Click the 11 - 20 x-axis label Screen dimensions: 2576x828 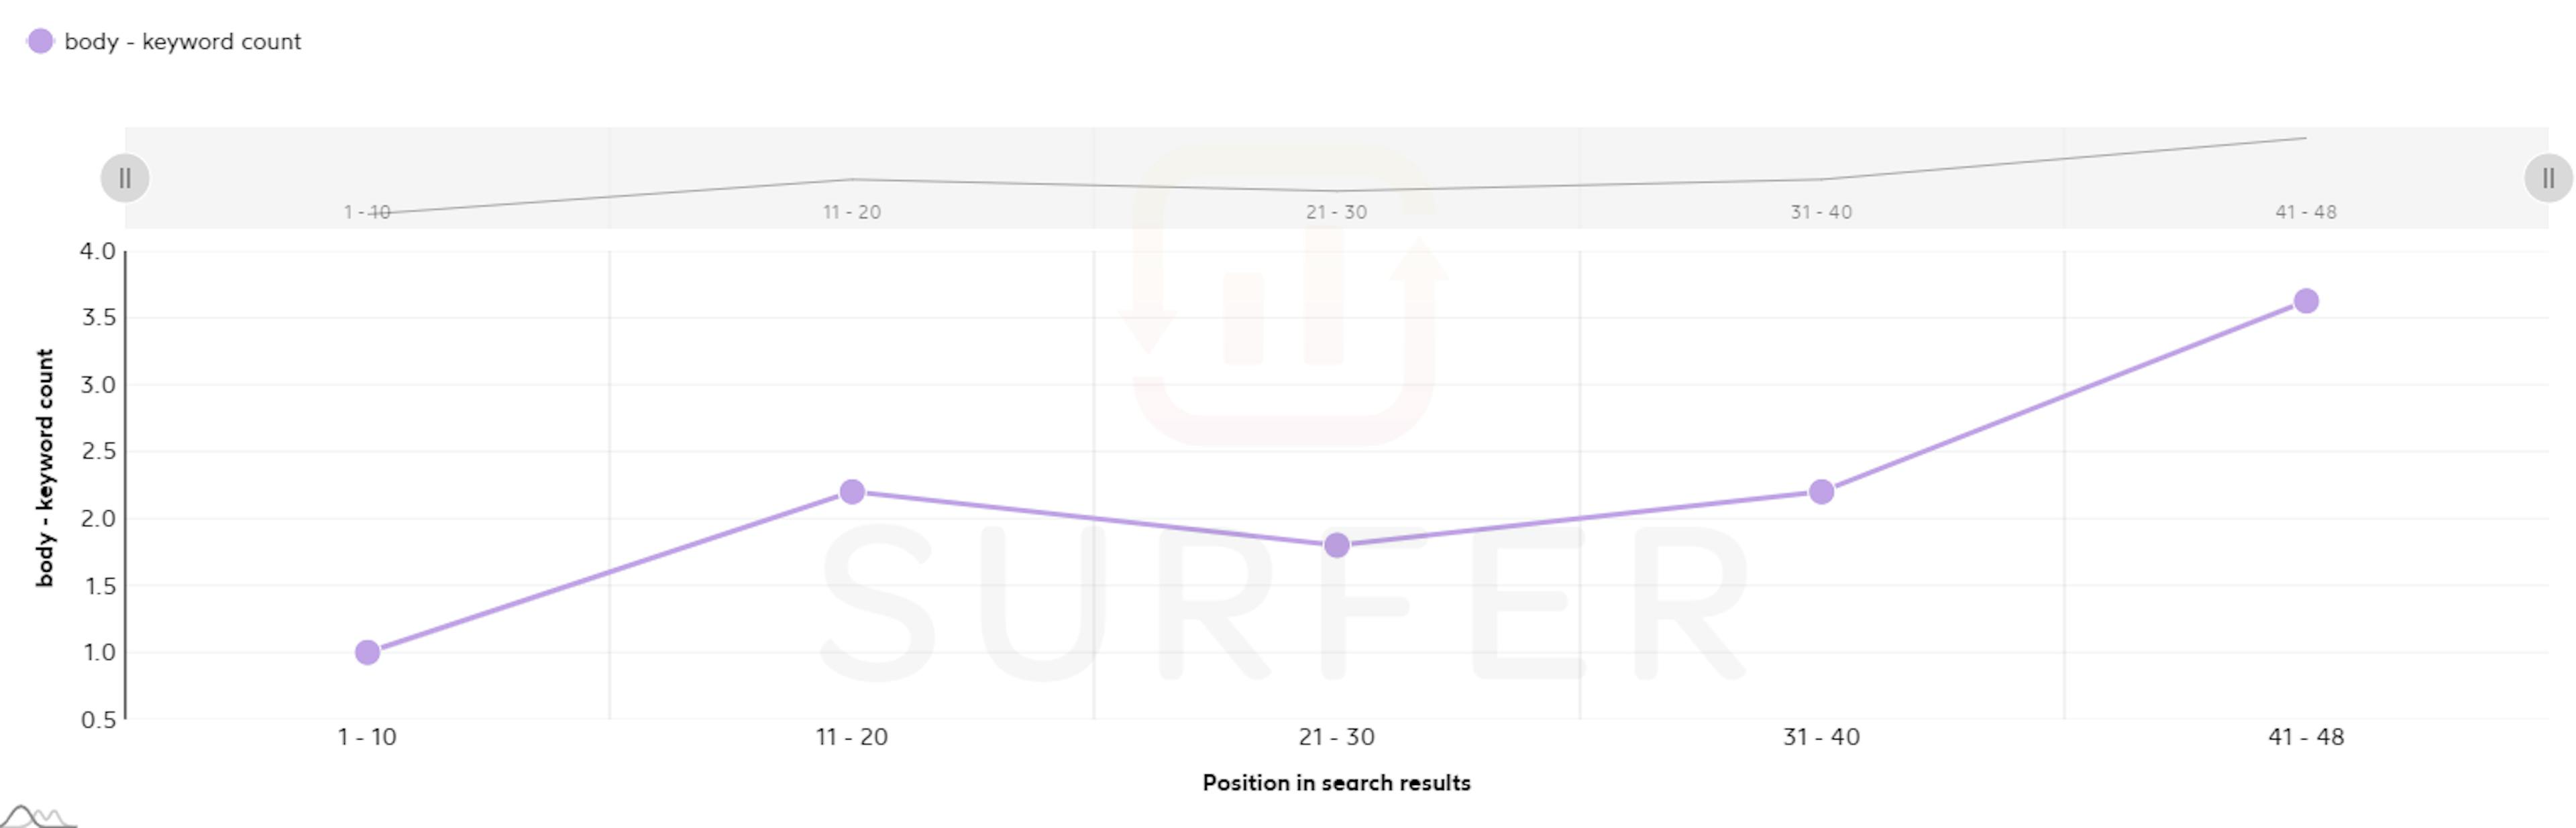click(x=852, y=737)
